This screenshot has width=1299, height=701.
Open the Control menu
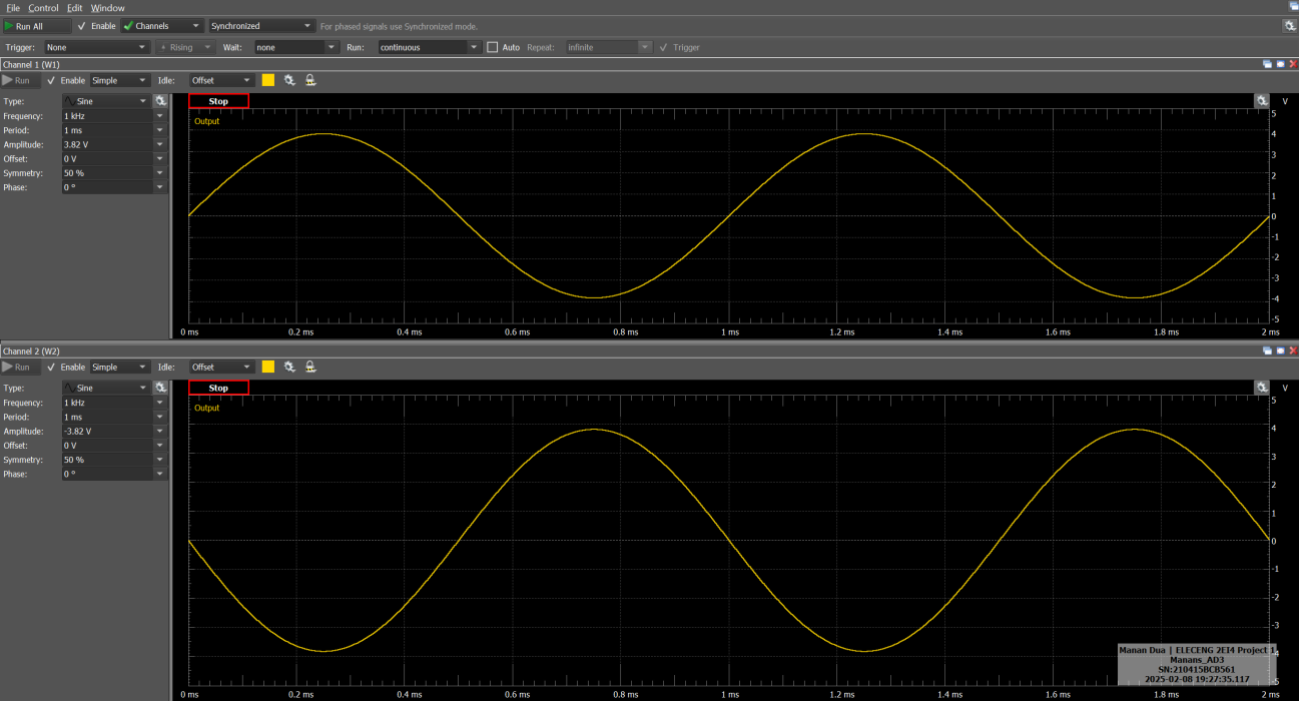coord(43,8)
